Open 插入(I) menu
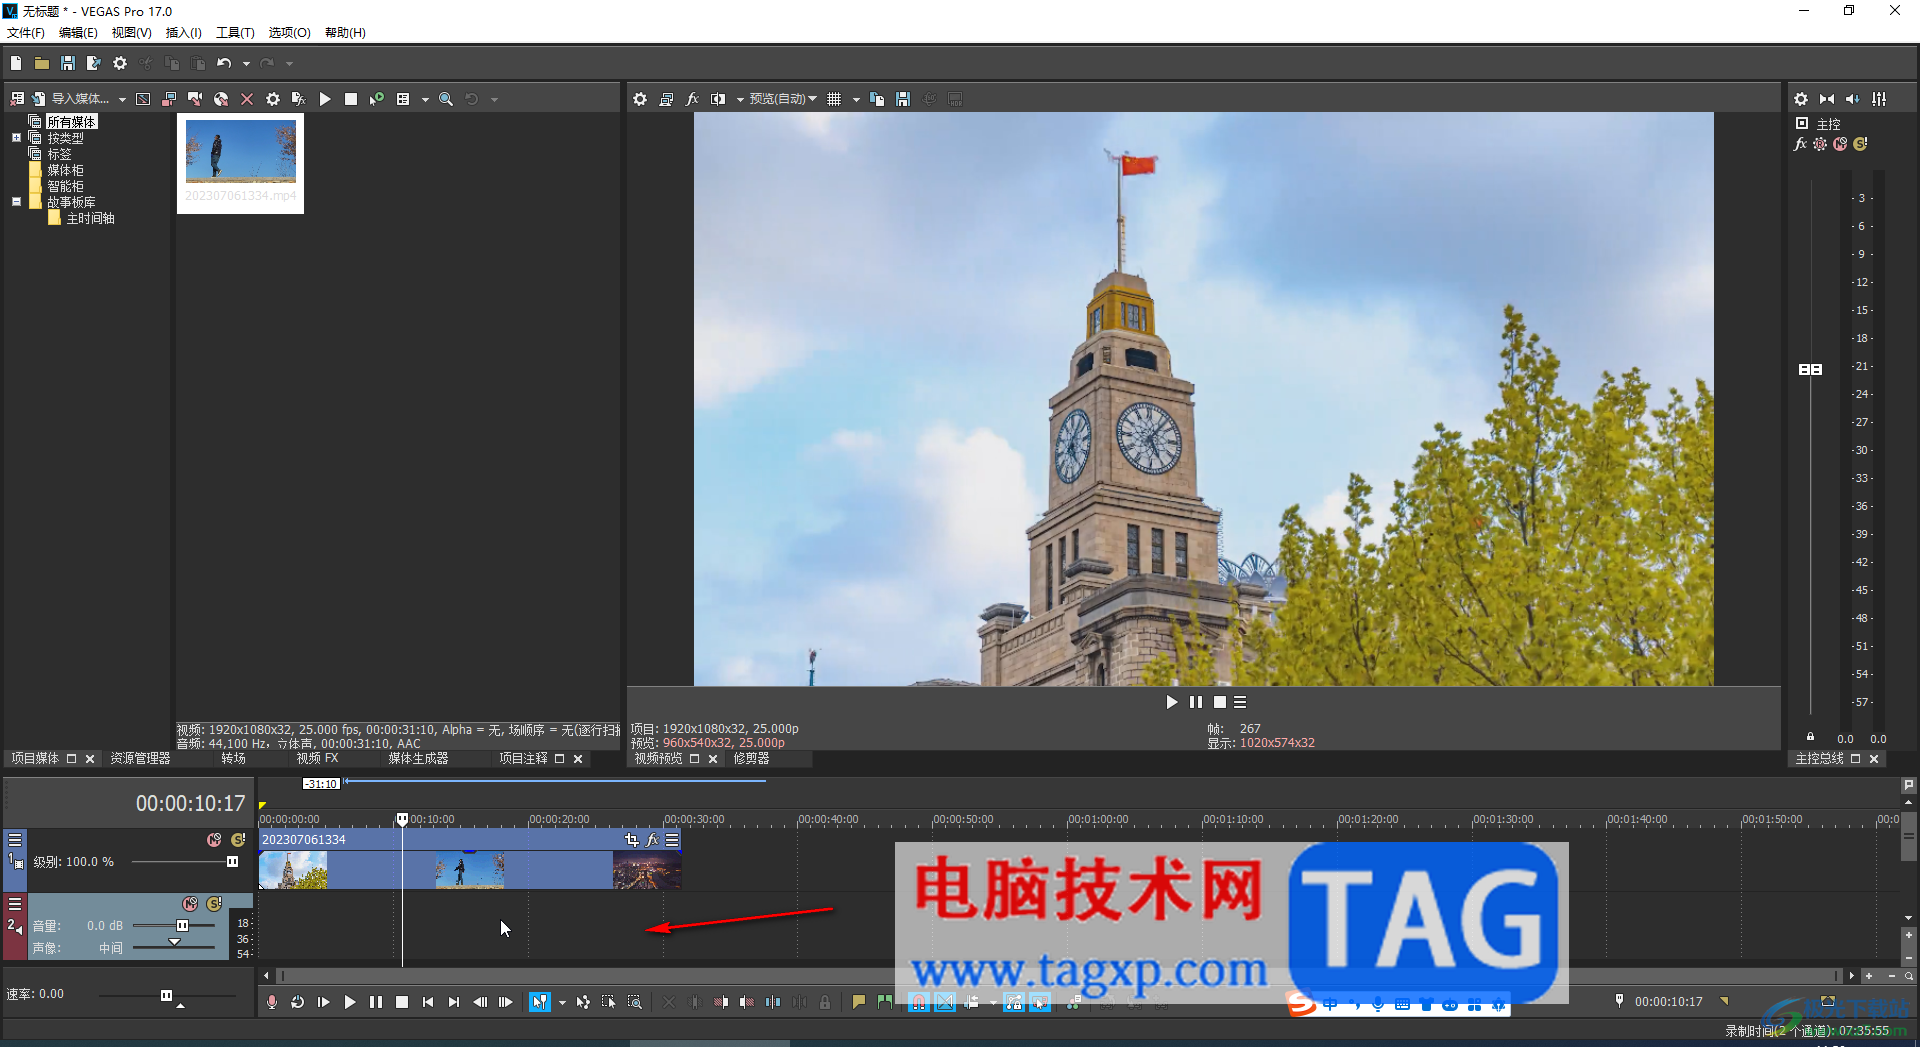Image resolution: width=1920 pixels, height=1047 pixels. [x=183, y=33]
